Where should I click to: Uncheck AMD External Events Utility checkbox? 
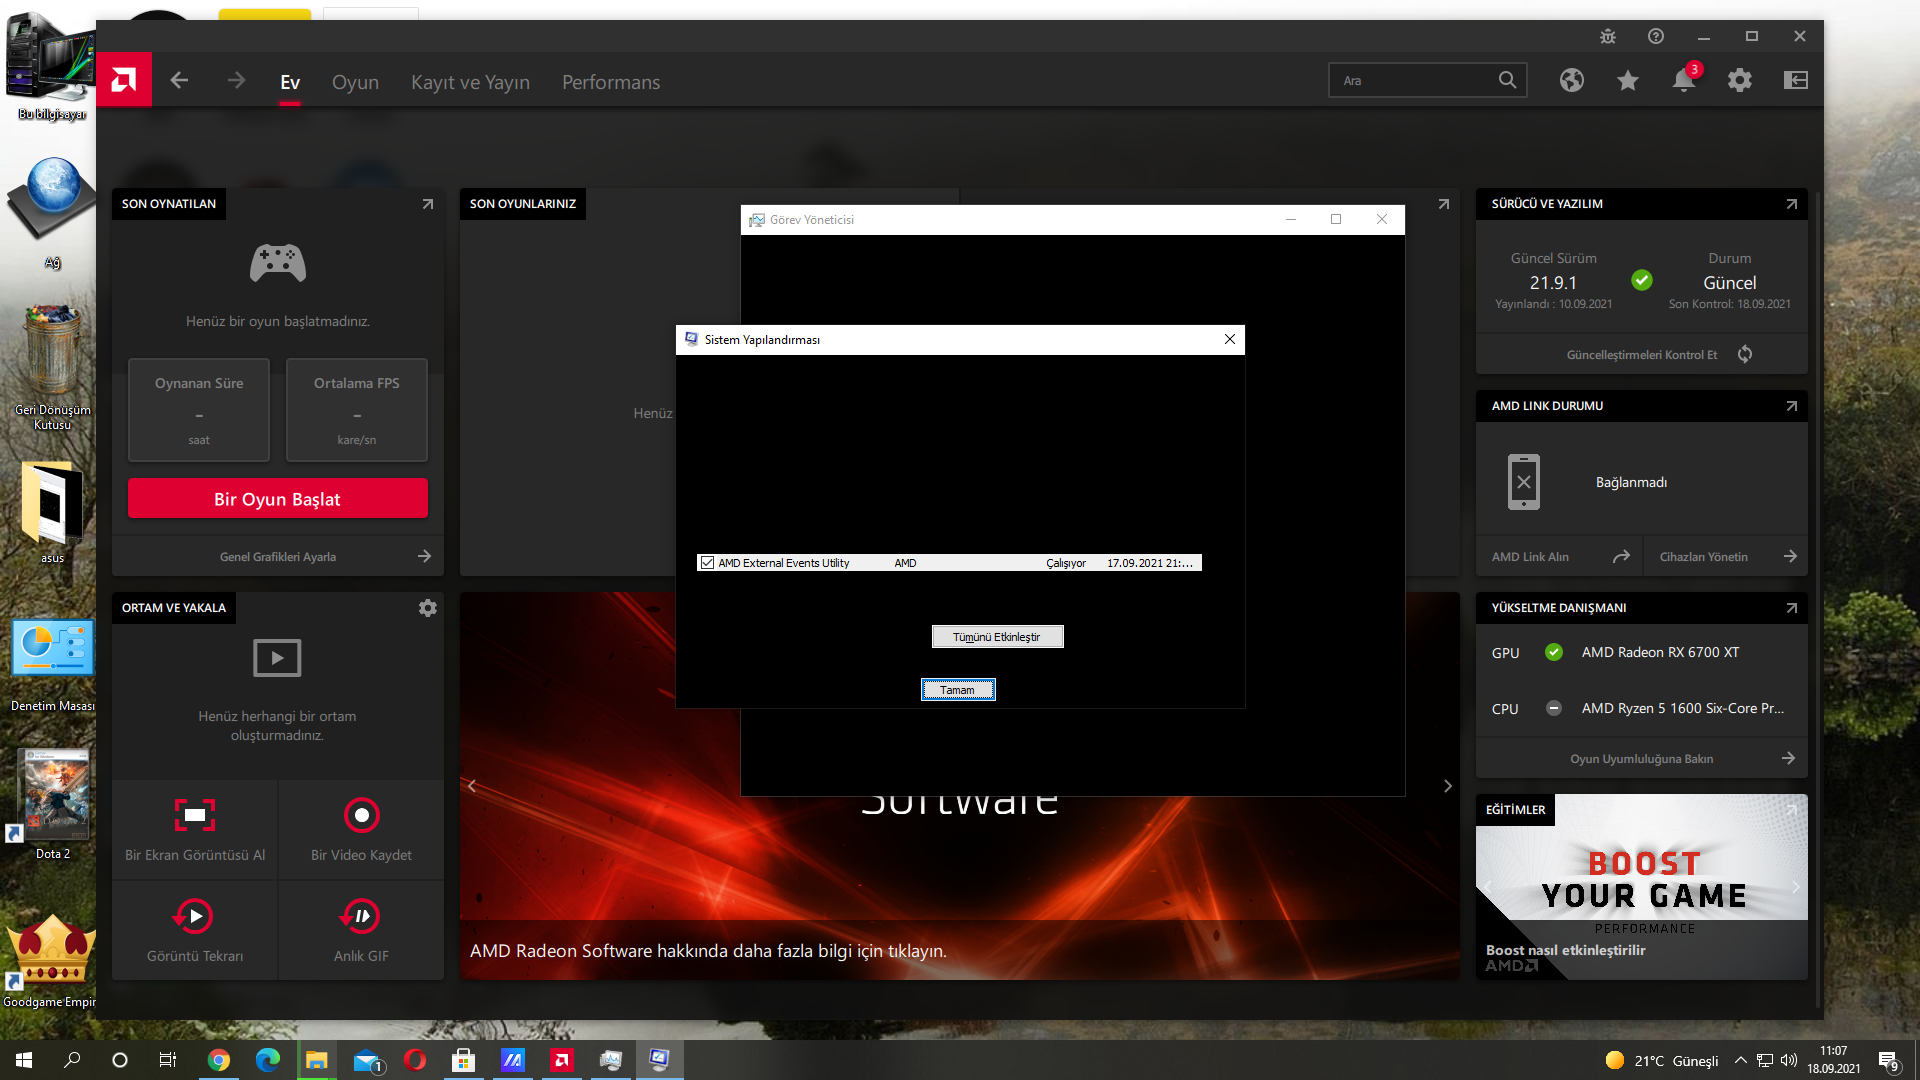point(708,563)
